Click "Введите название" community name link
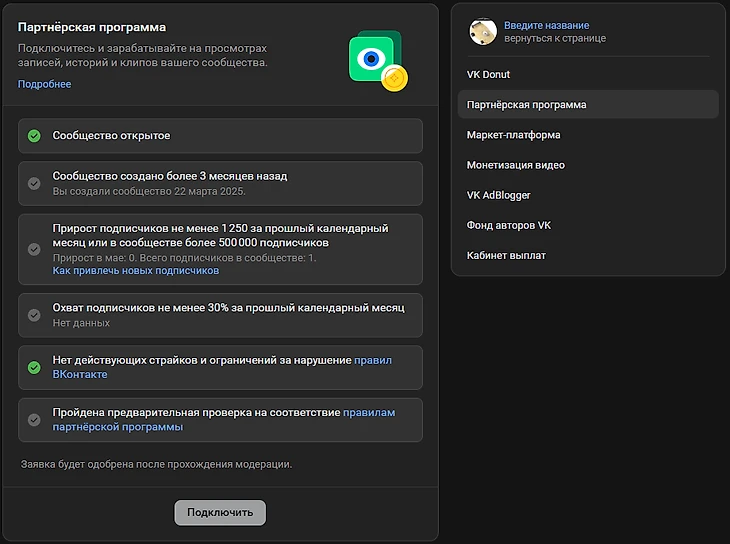 tap(546, 25)
